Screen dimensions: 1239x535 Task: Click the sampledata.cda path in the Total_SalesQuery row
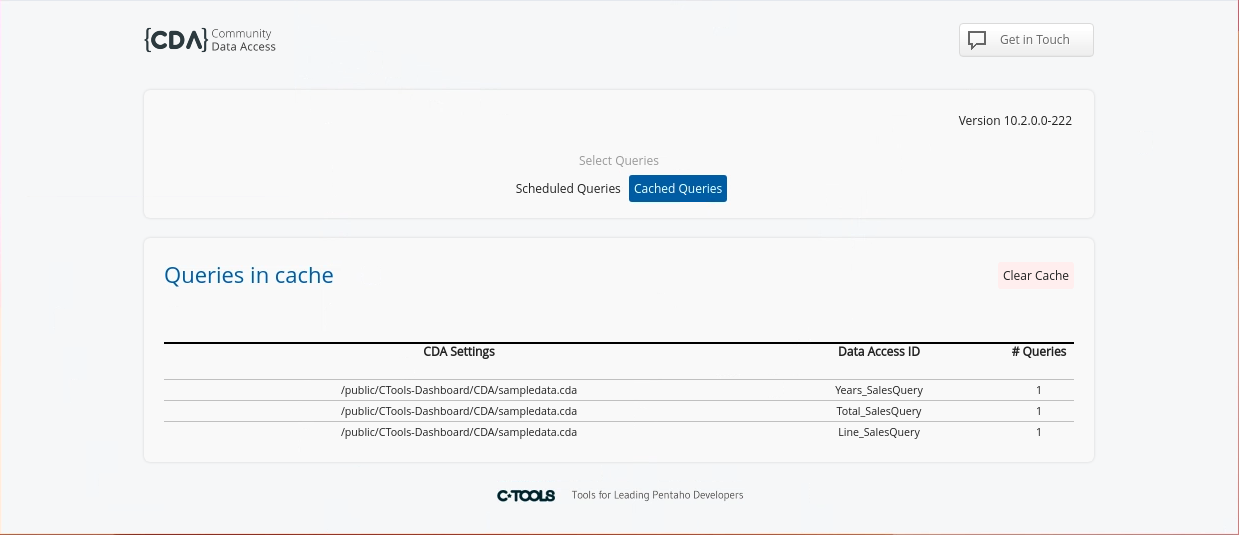459,411
